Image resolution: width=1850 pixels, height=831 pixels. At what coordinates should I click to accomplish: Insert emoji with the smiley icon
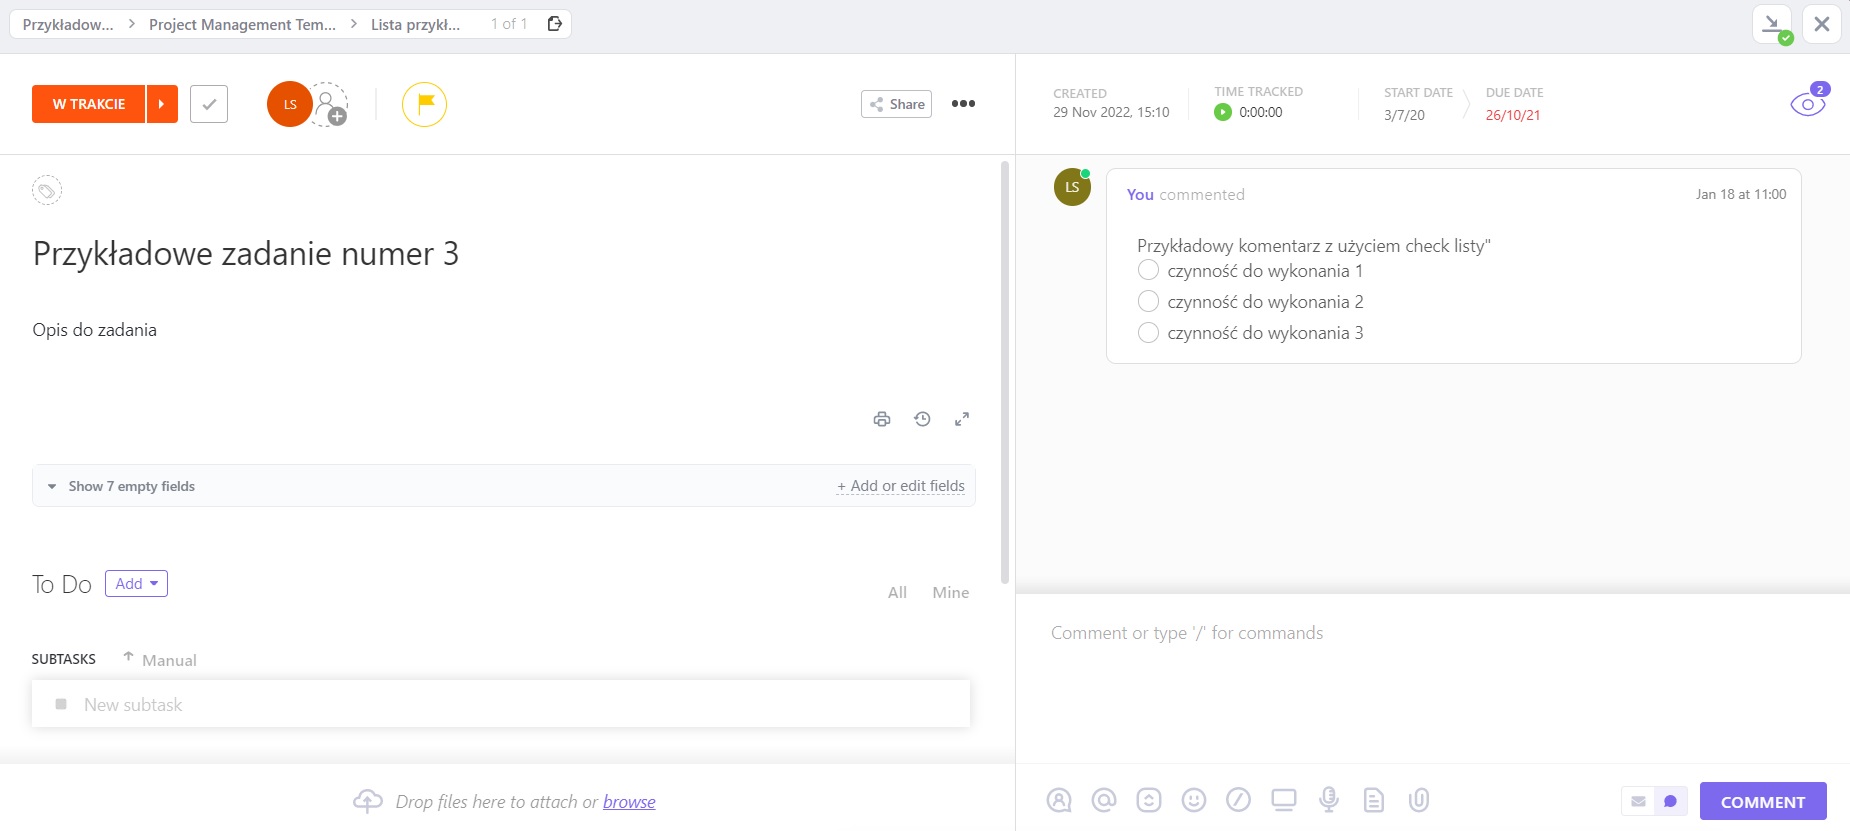point(1194,800)
